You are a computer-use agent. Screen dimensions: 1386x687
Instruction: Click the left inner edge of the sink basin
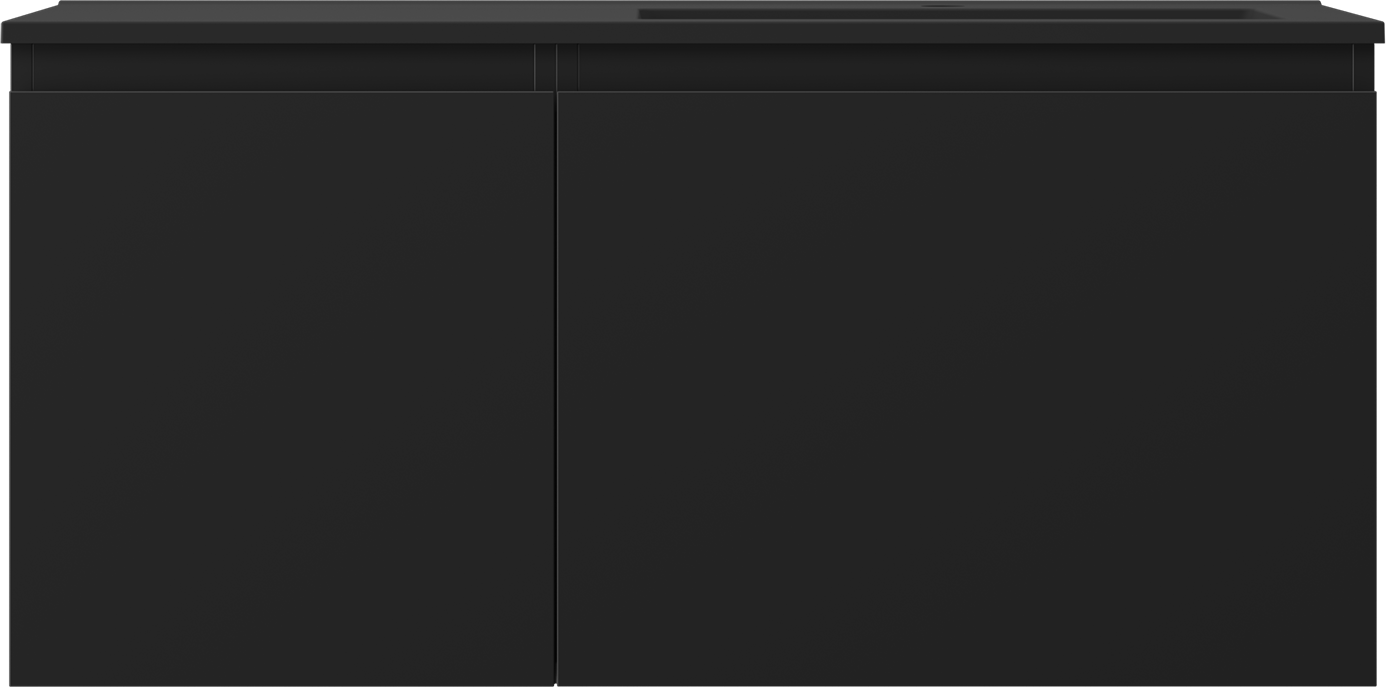click(x=641, y=14)
